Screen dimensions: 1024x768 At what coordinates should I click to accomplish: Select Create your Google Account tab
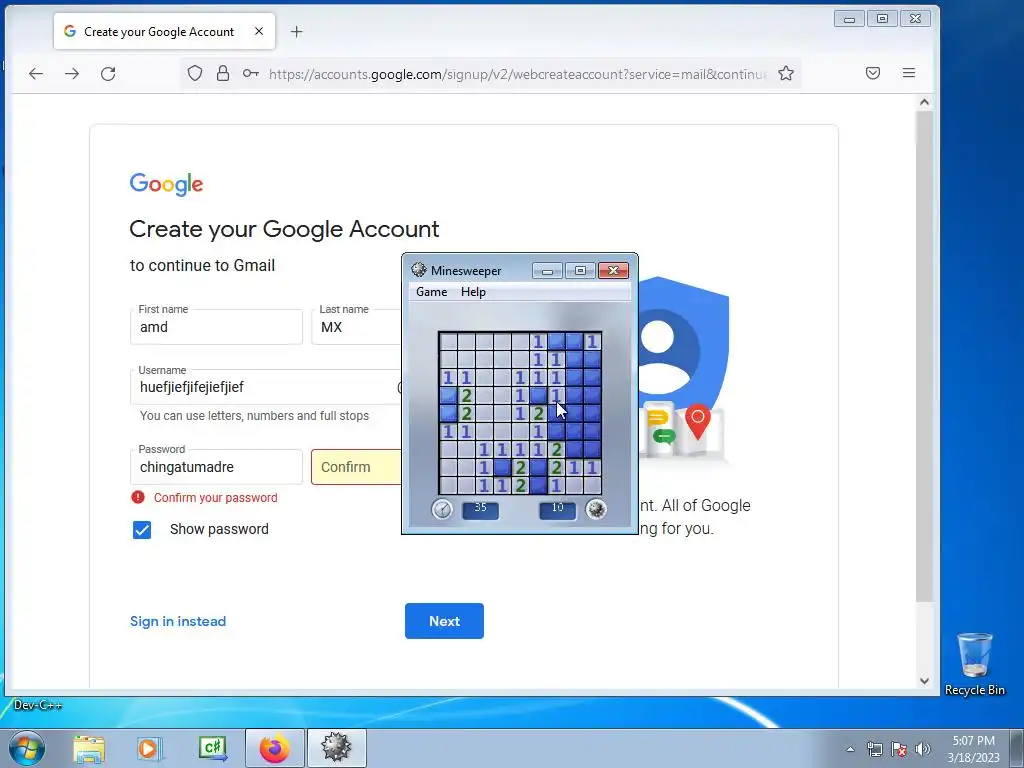coord(165,31)
